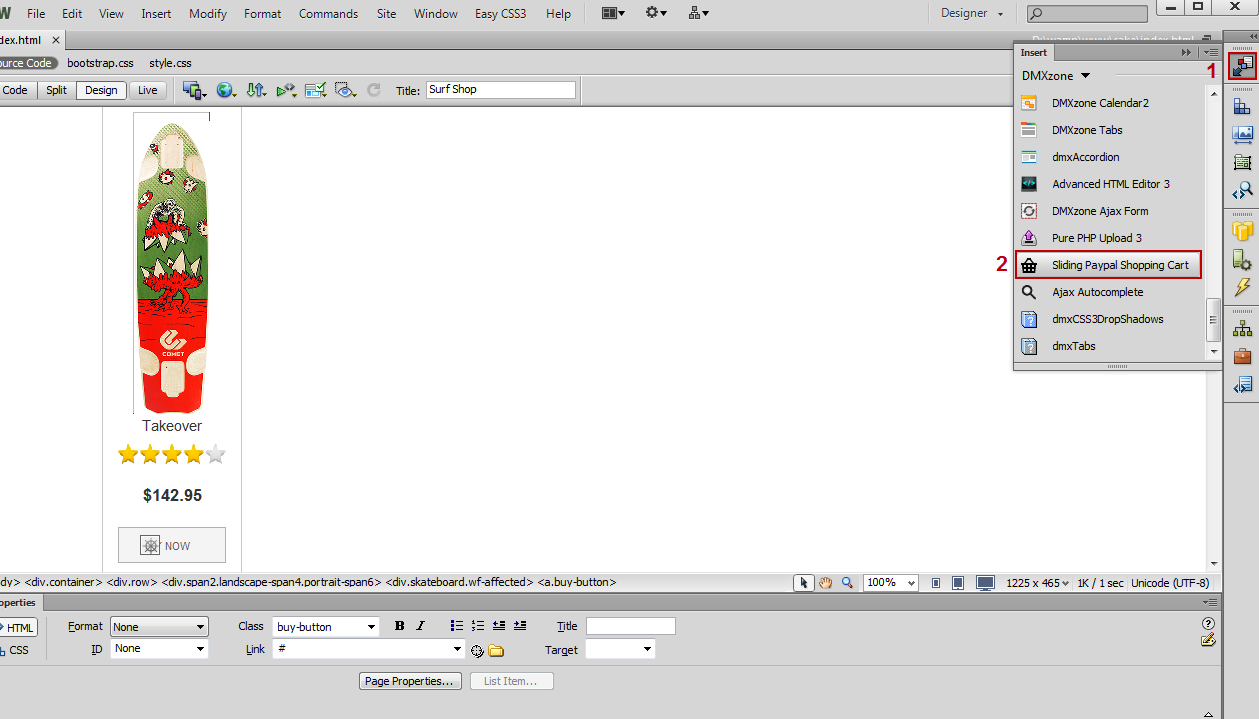This screenshot has height=719, width=1259.
Task: Set tablet size window view
Action: pyautogui.click(x=958, y=583)
